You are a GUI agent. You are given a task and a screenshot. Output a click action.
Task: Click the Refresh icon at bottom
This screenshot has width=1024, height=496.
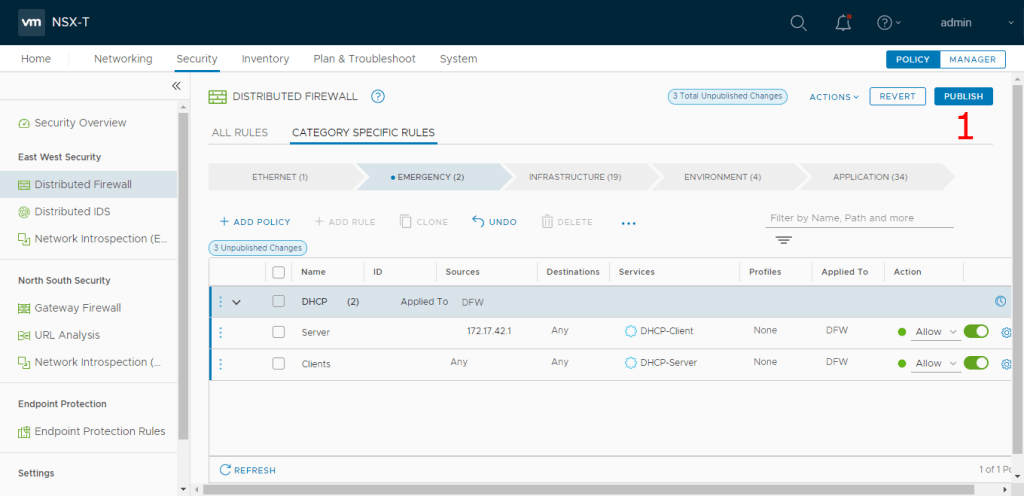point(226,470)
